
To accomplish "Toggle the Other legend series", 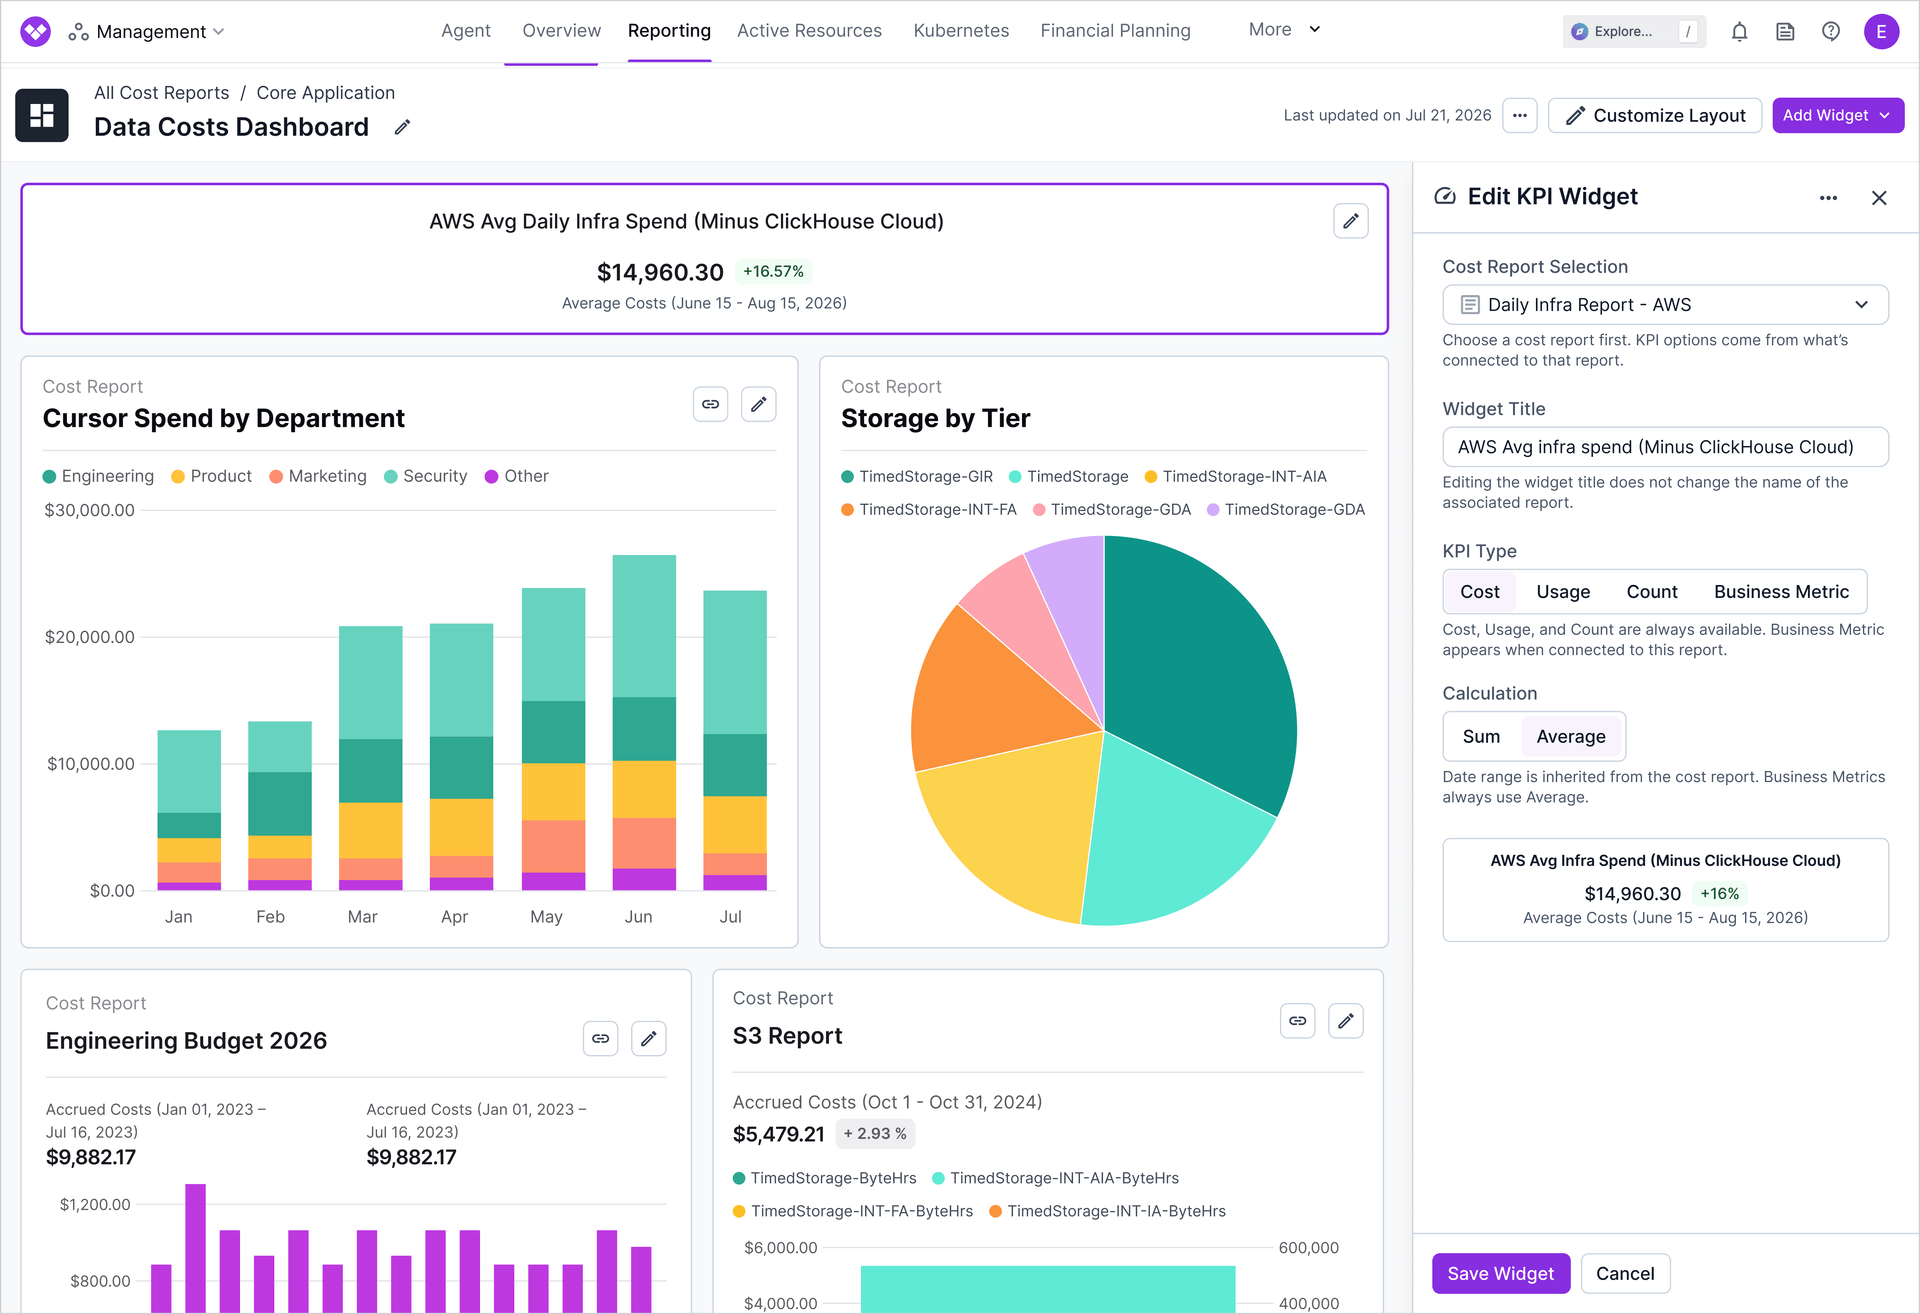I will click(517, 476).
